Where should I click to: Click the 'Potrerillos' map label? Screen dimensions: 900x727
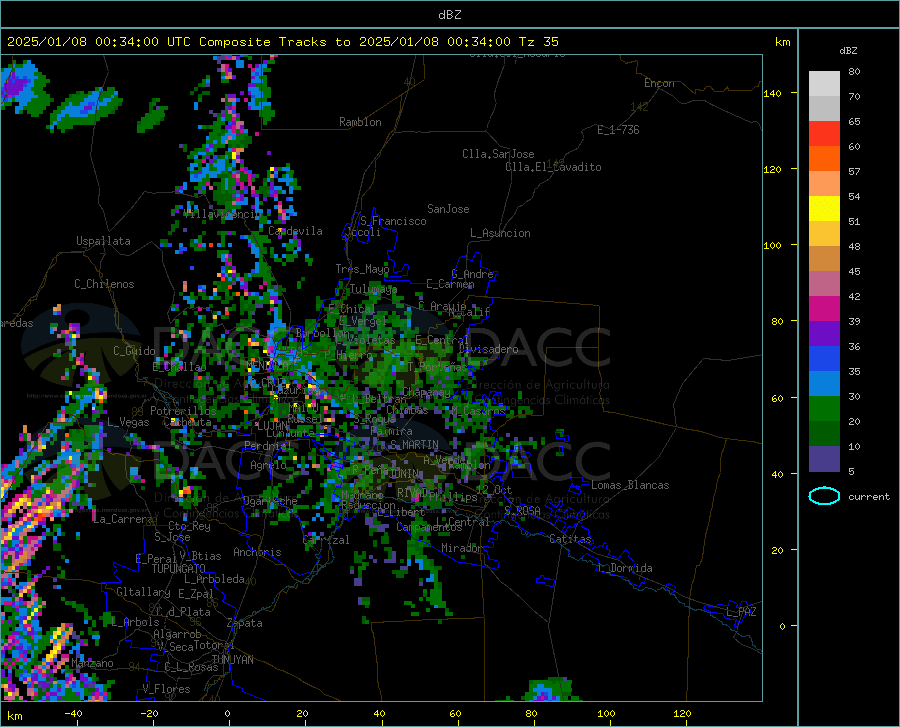(183, 411)
